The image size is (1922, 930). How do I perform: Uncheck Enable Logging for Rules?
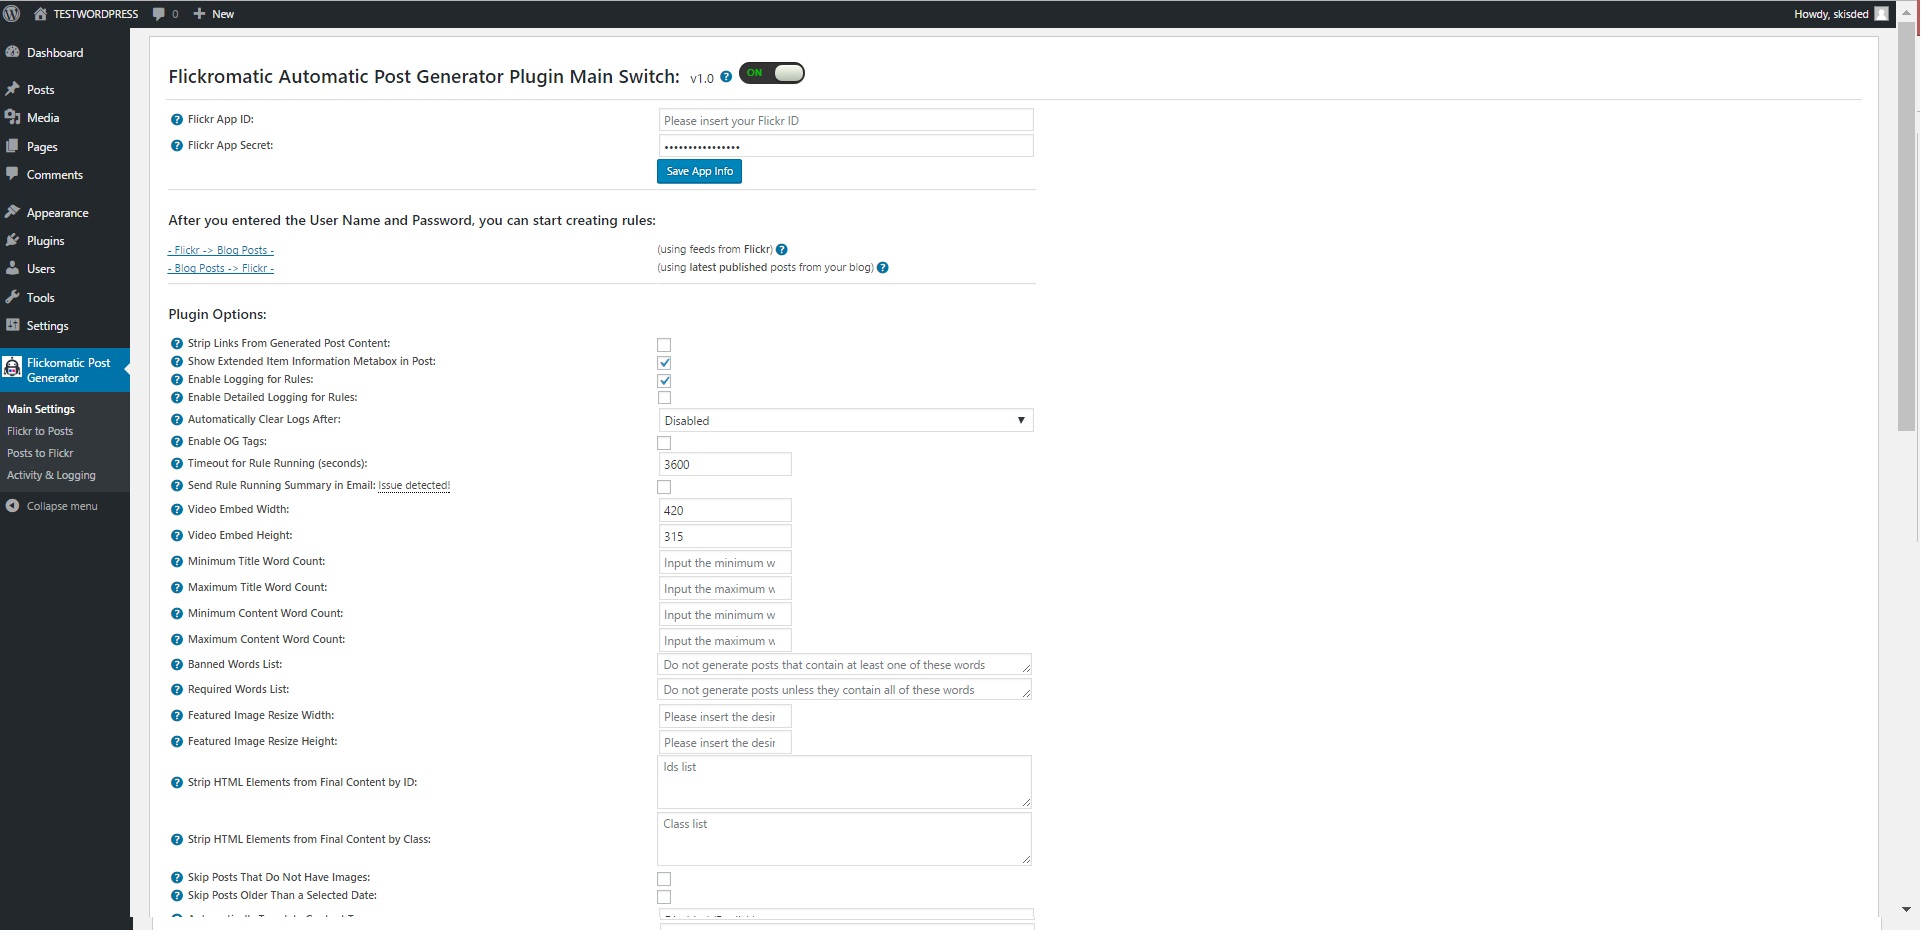coord(664,381)
